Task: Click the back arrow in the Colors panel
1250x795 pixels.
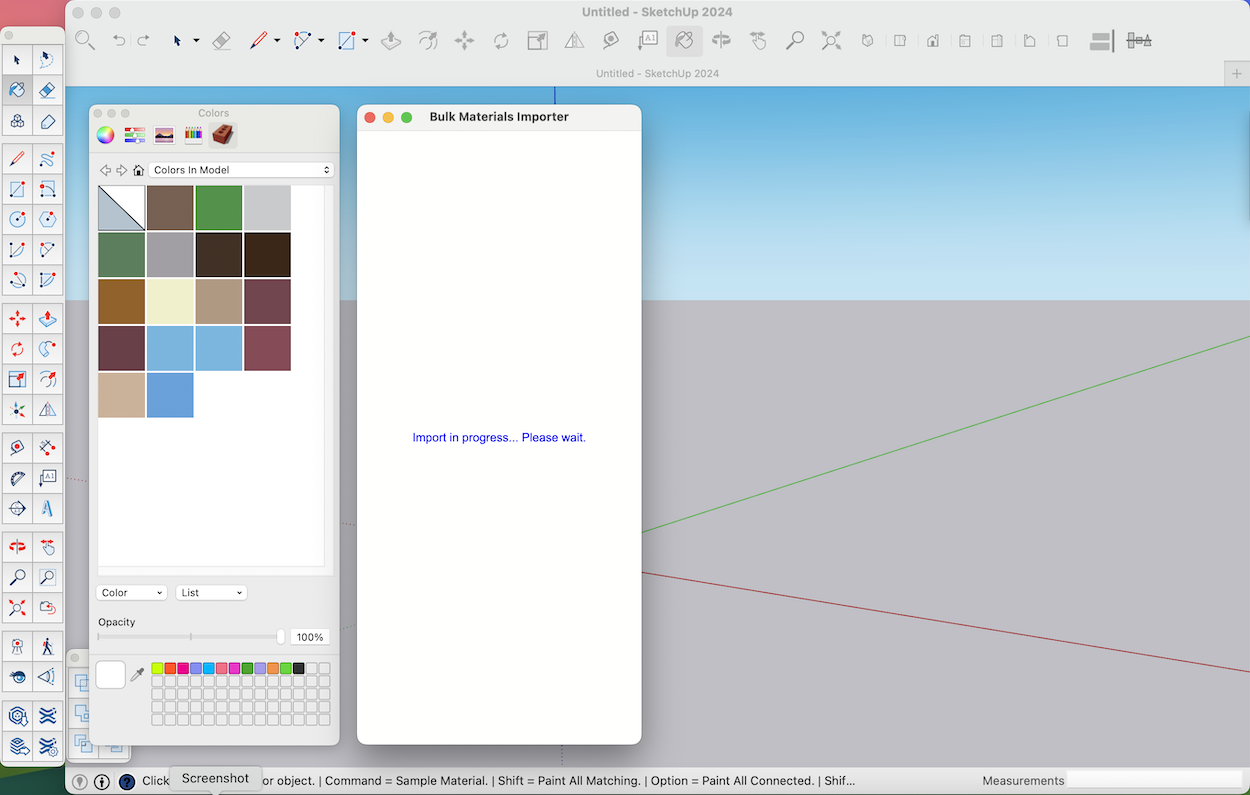Action: point(105,170)
